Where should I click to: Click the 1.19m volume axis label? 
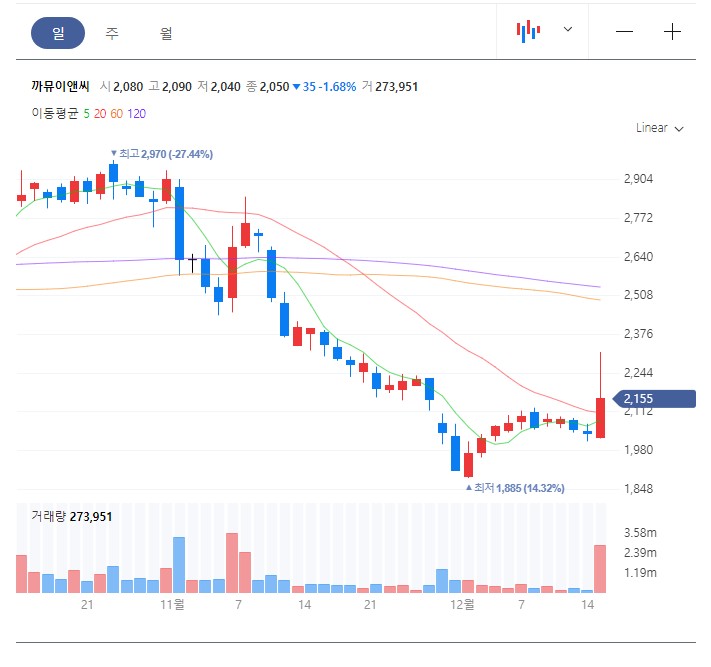click(640, 573)
